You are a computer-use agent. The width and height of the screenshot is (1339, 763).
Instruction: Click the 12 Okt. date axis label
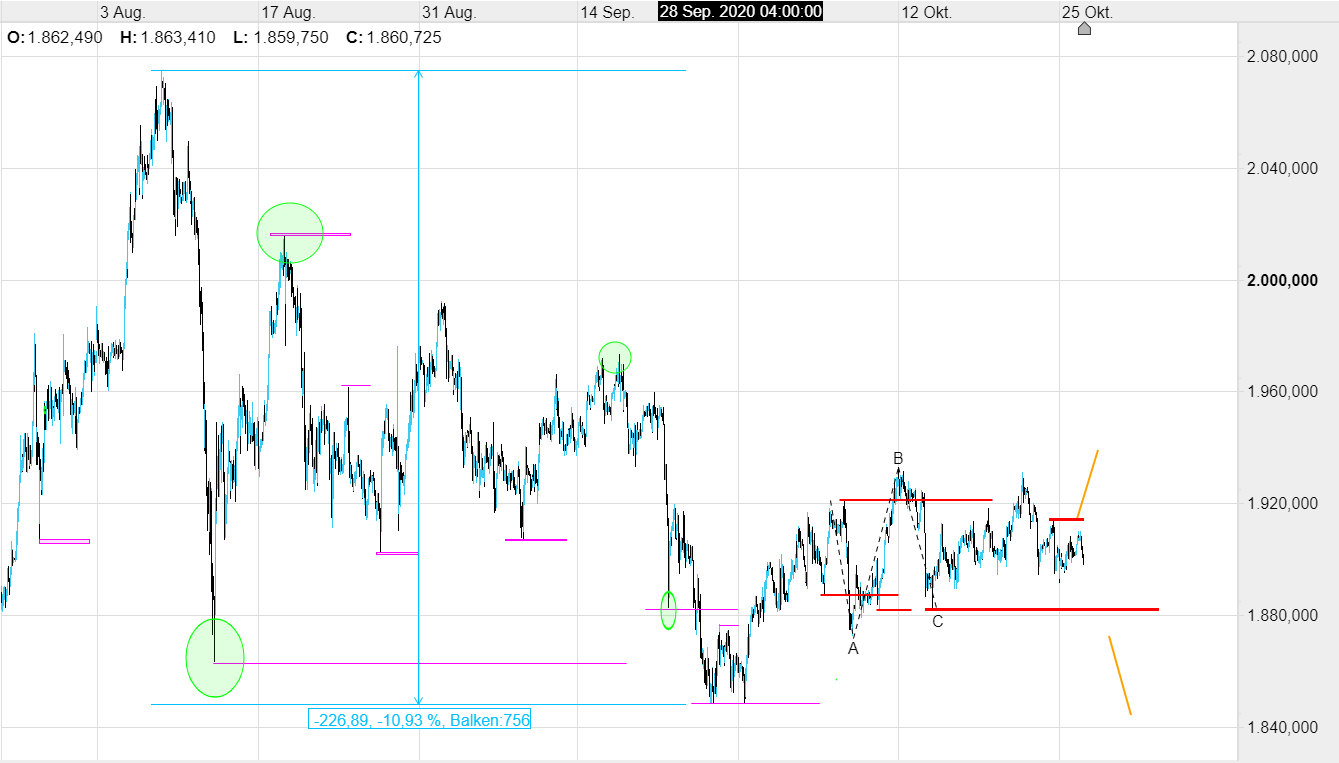[x=926, y=12]
